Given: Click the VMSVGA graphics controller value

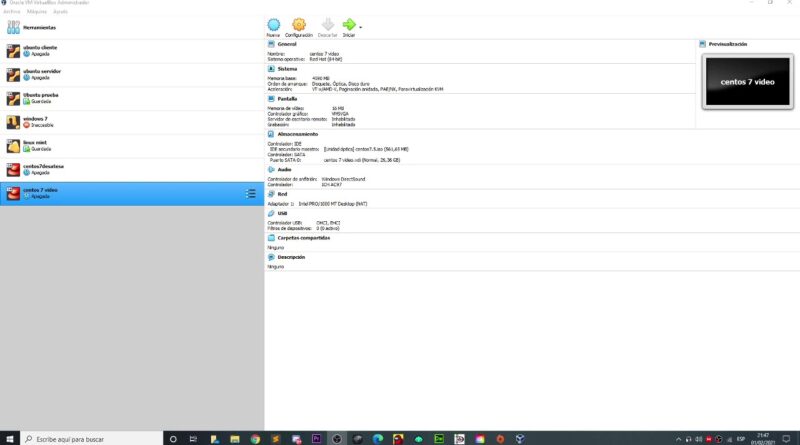Looking at the screenshot, I should 340,114.
